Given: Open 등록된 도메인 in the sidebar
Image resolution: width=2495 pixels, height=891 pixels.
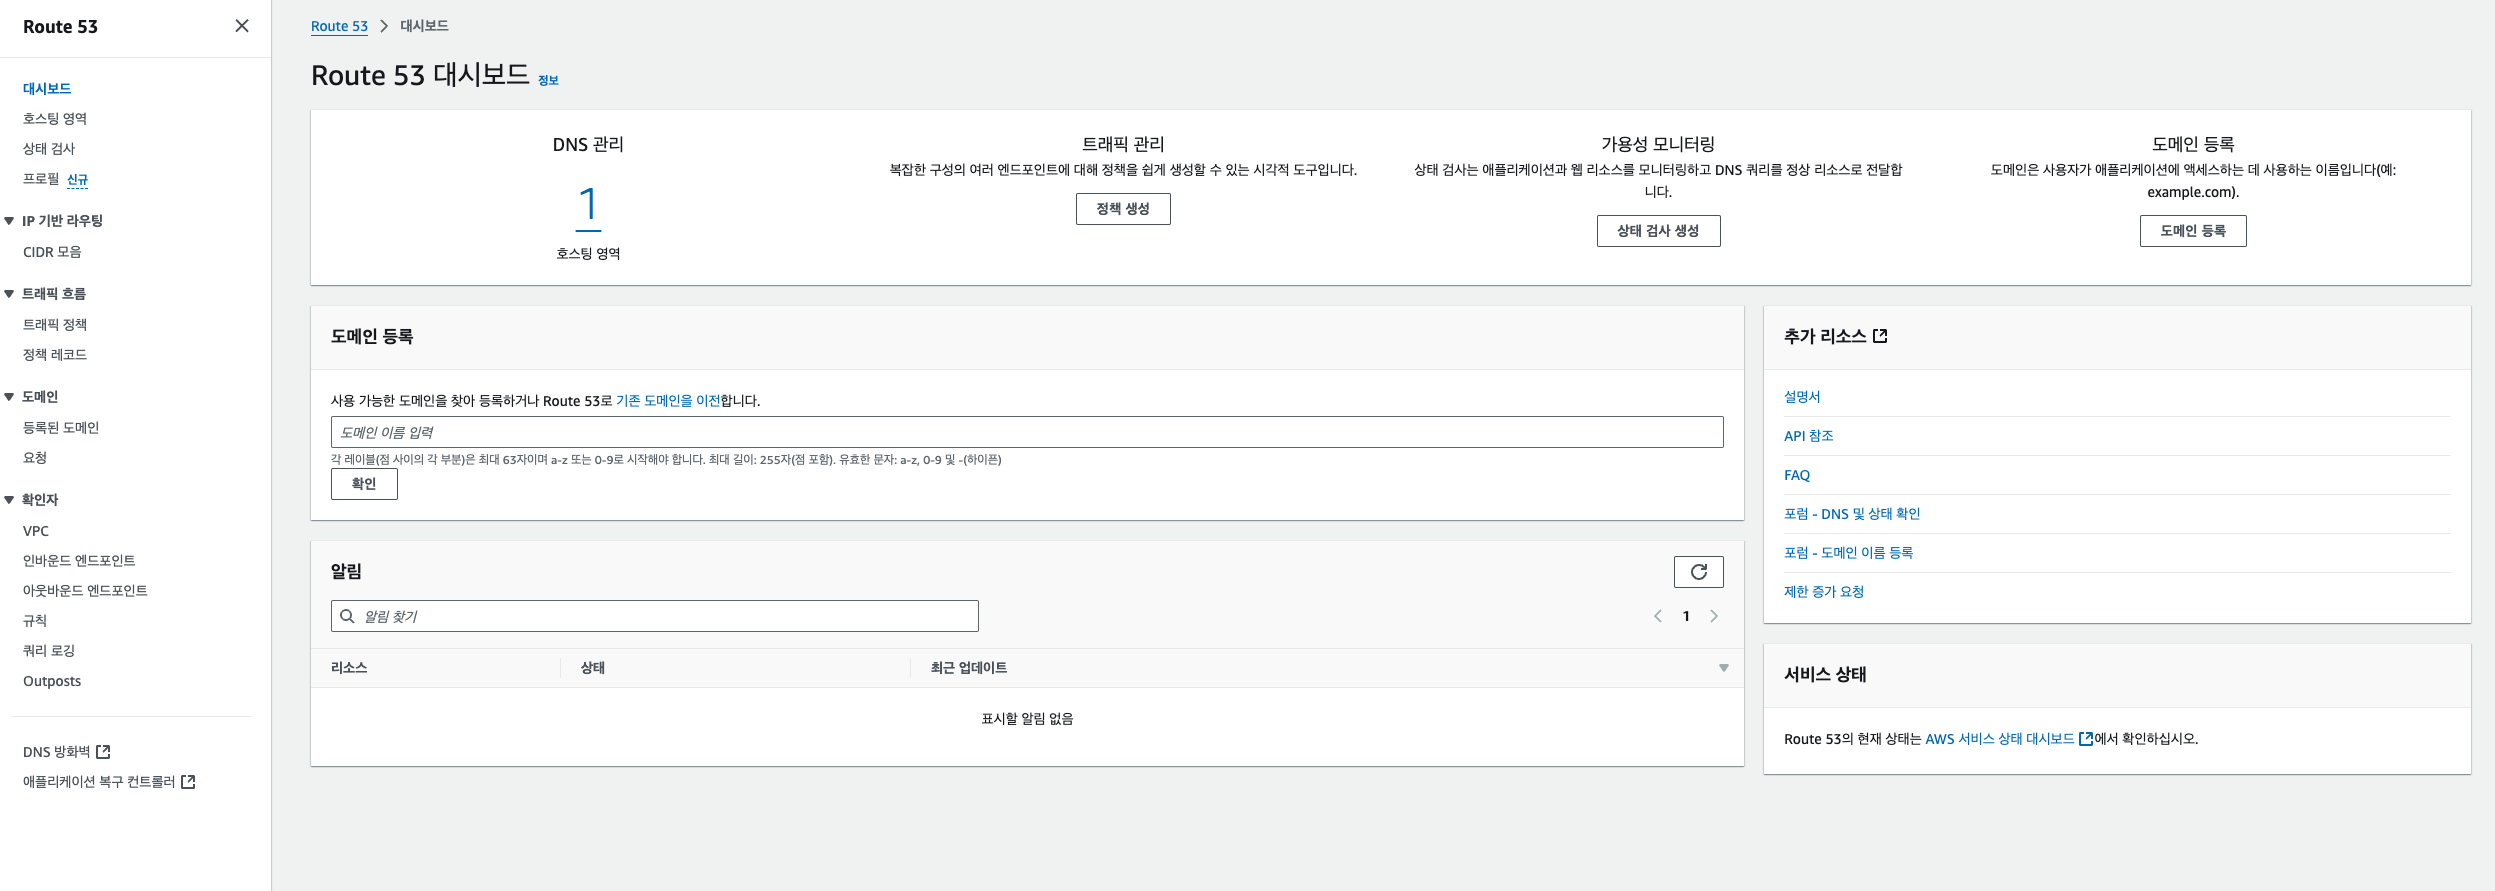Looking at the screenshot, I should pos(61,428).
